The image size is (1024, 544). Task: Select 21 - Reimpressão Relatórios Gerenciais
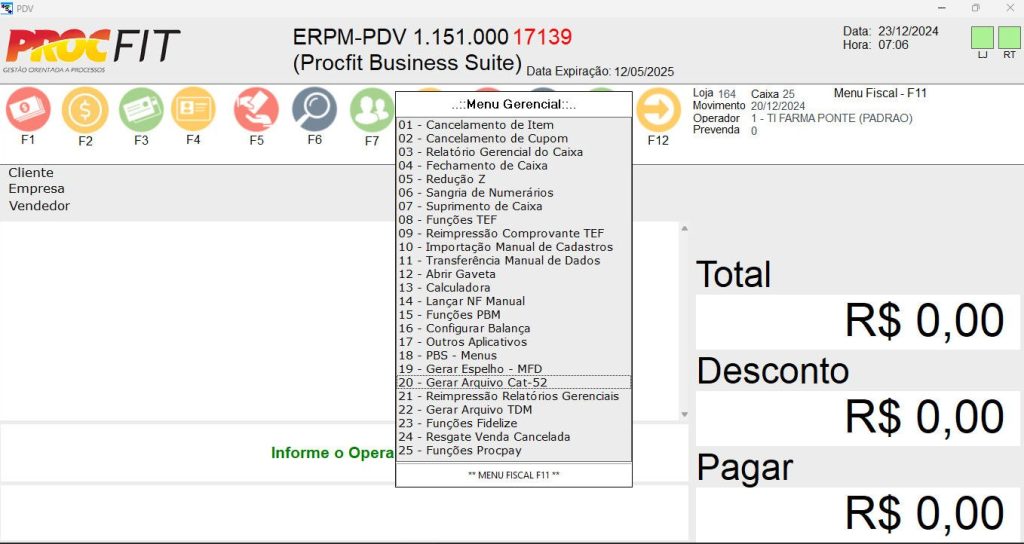(x=514, y=396)
